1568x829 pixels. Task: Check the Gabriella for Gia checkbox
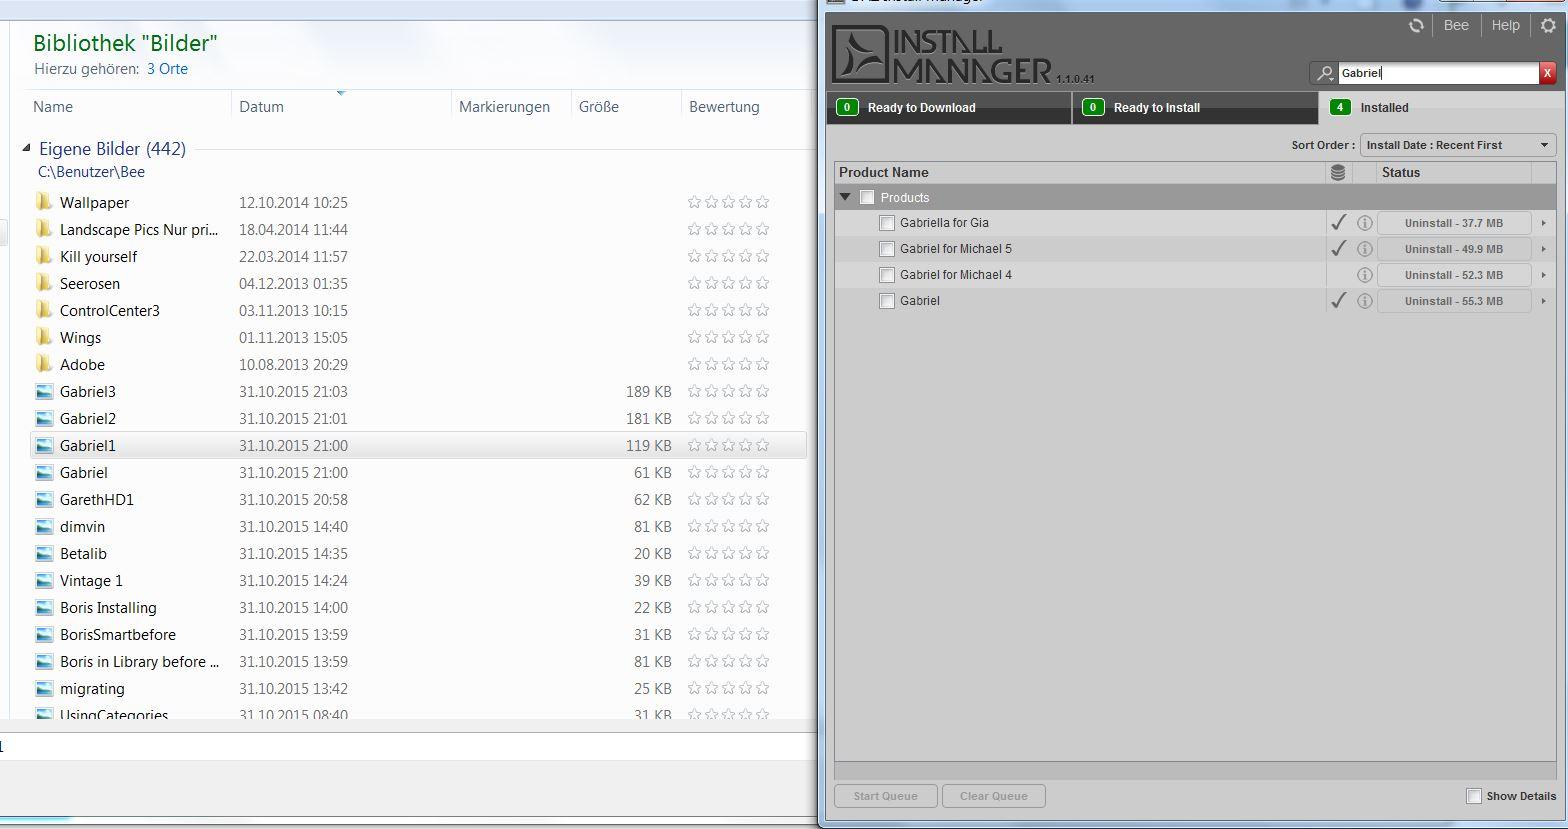886,223
